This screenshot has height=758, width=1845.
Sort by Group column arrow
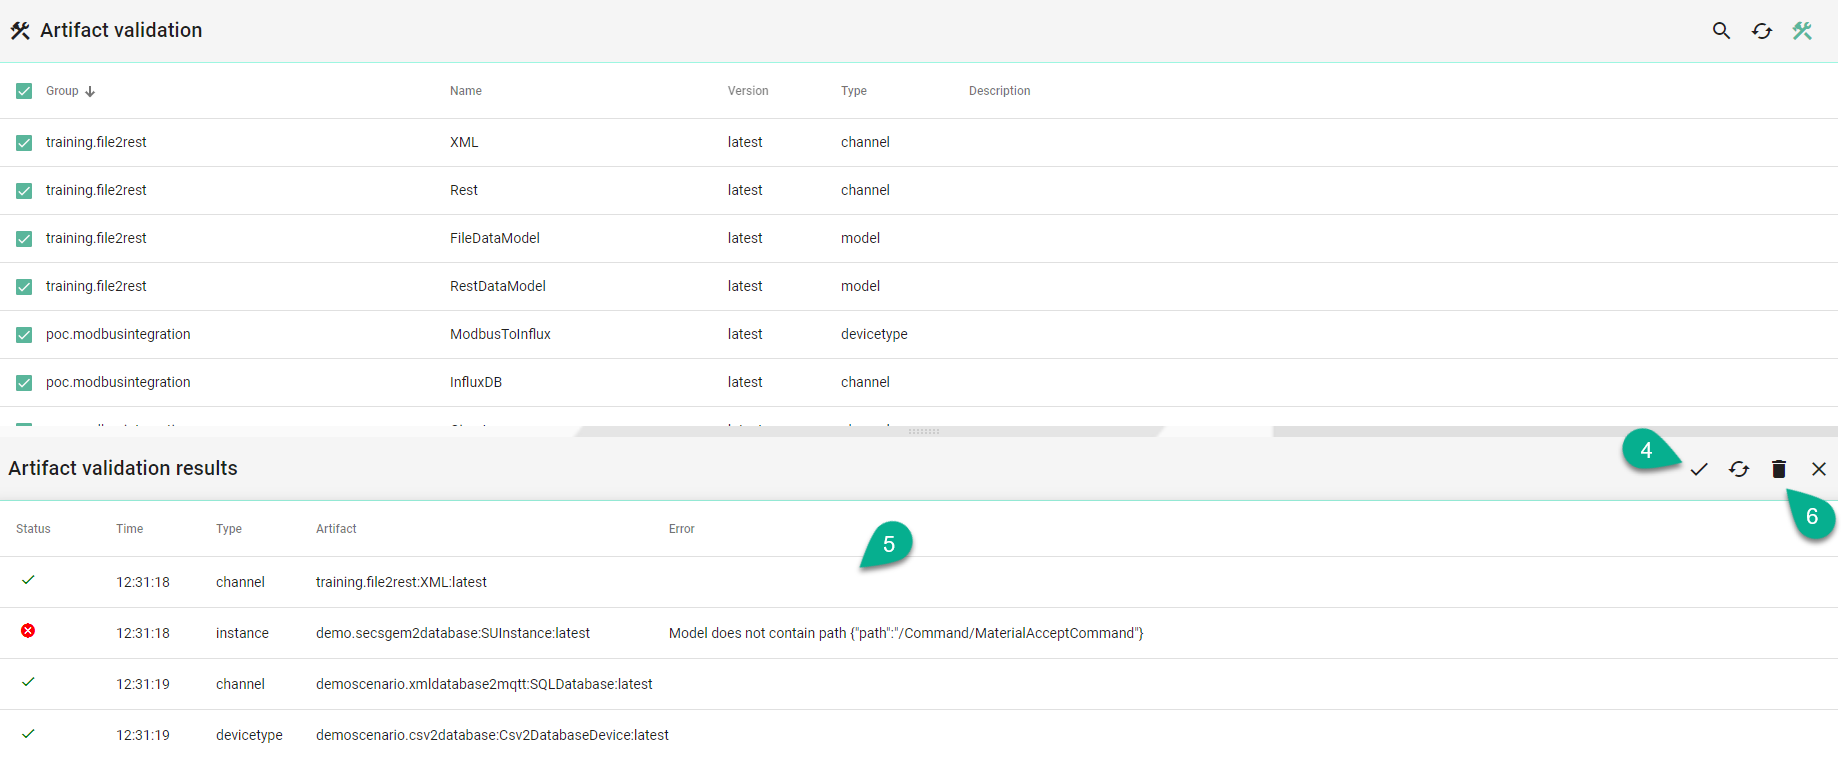point(90,91)
